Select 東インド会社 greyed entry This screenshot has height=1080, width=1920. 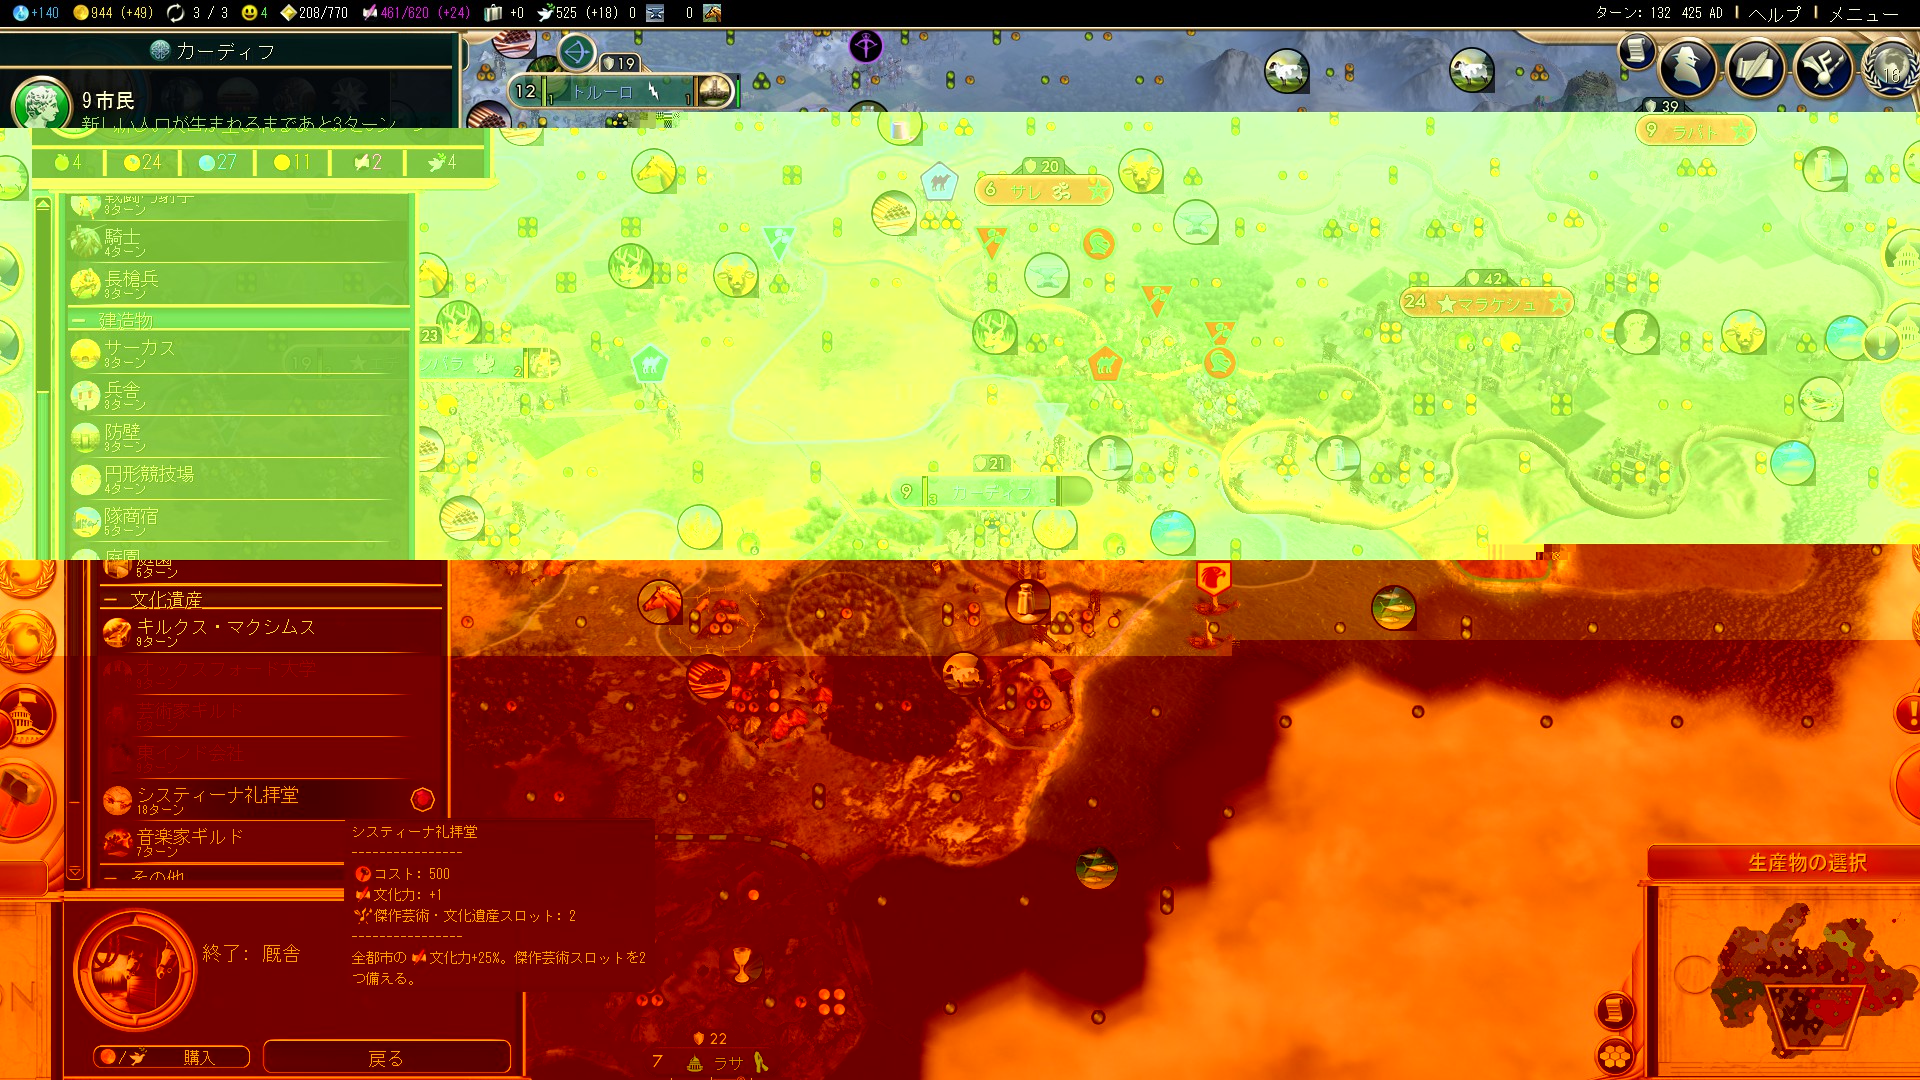click(270, 757)
